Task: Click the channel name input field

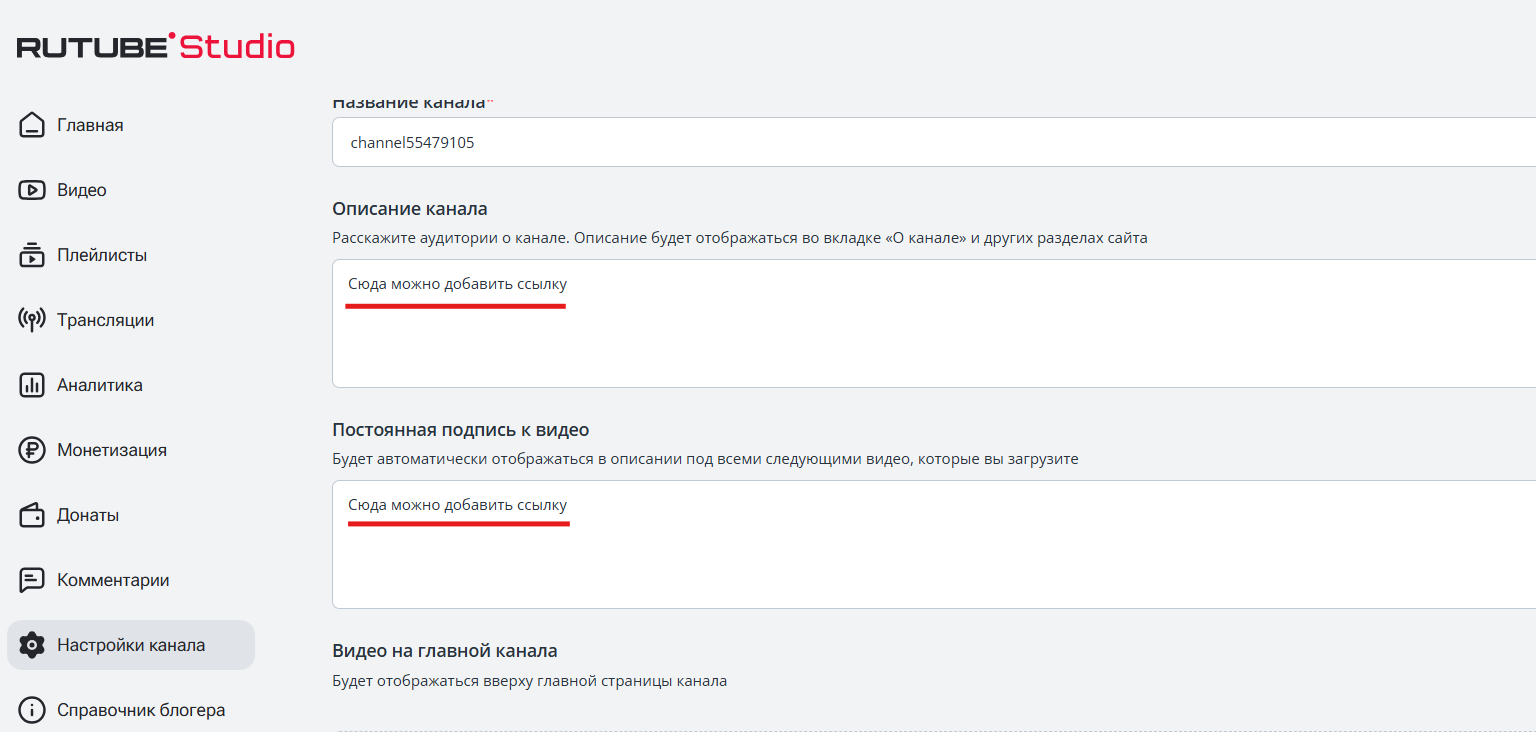Action: point(700,141)
